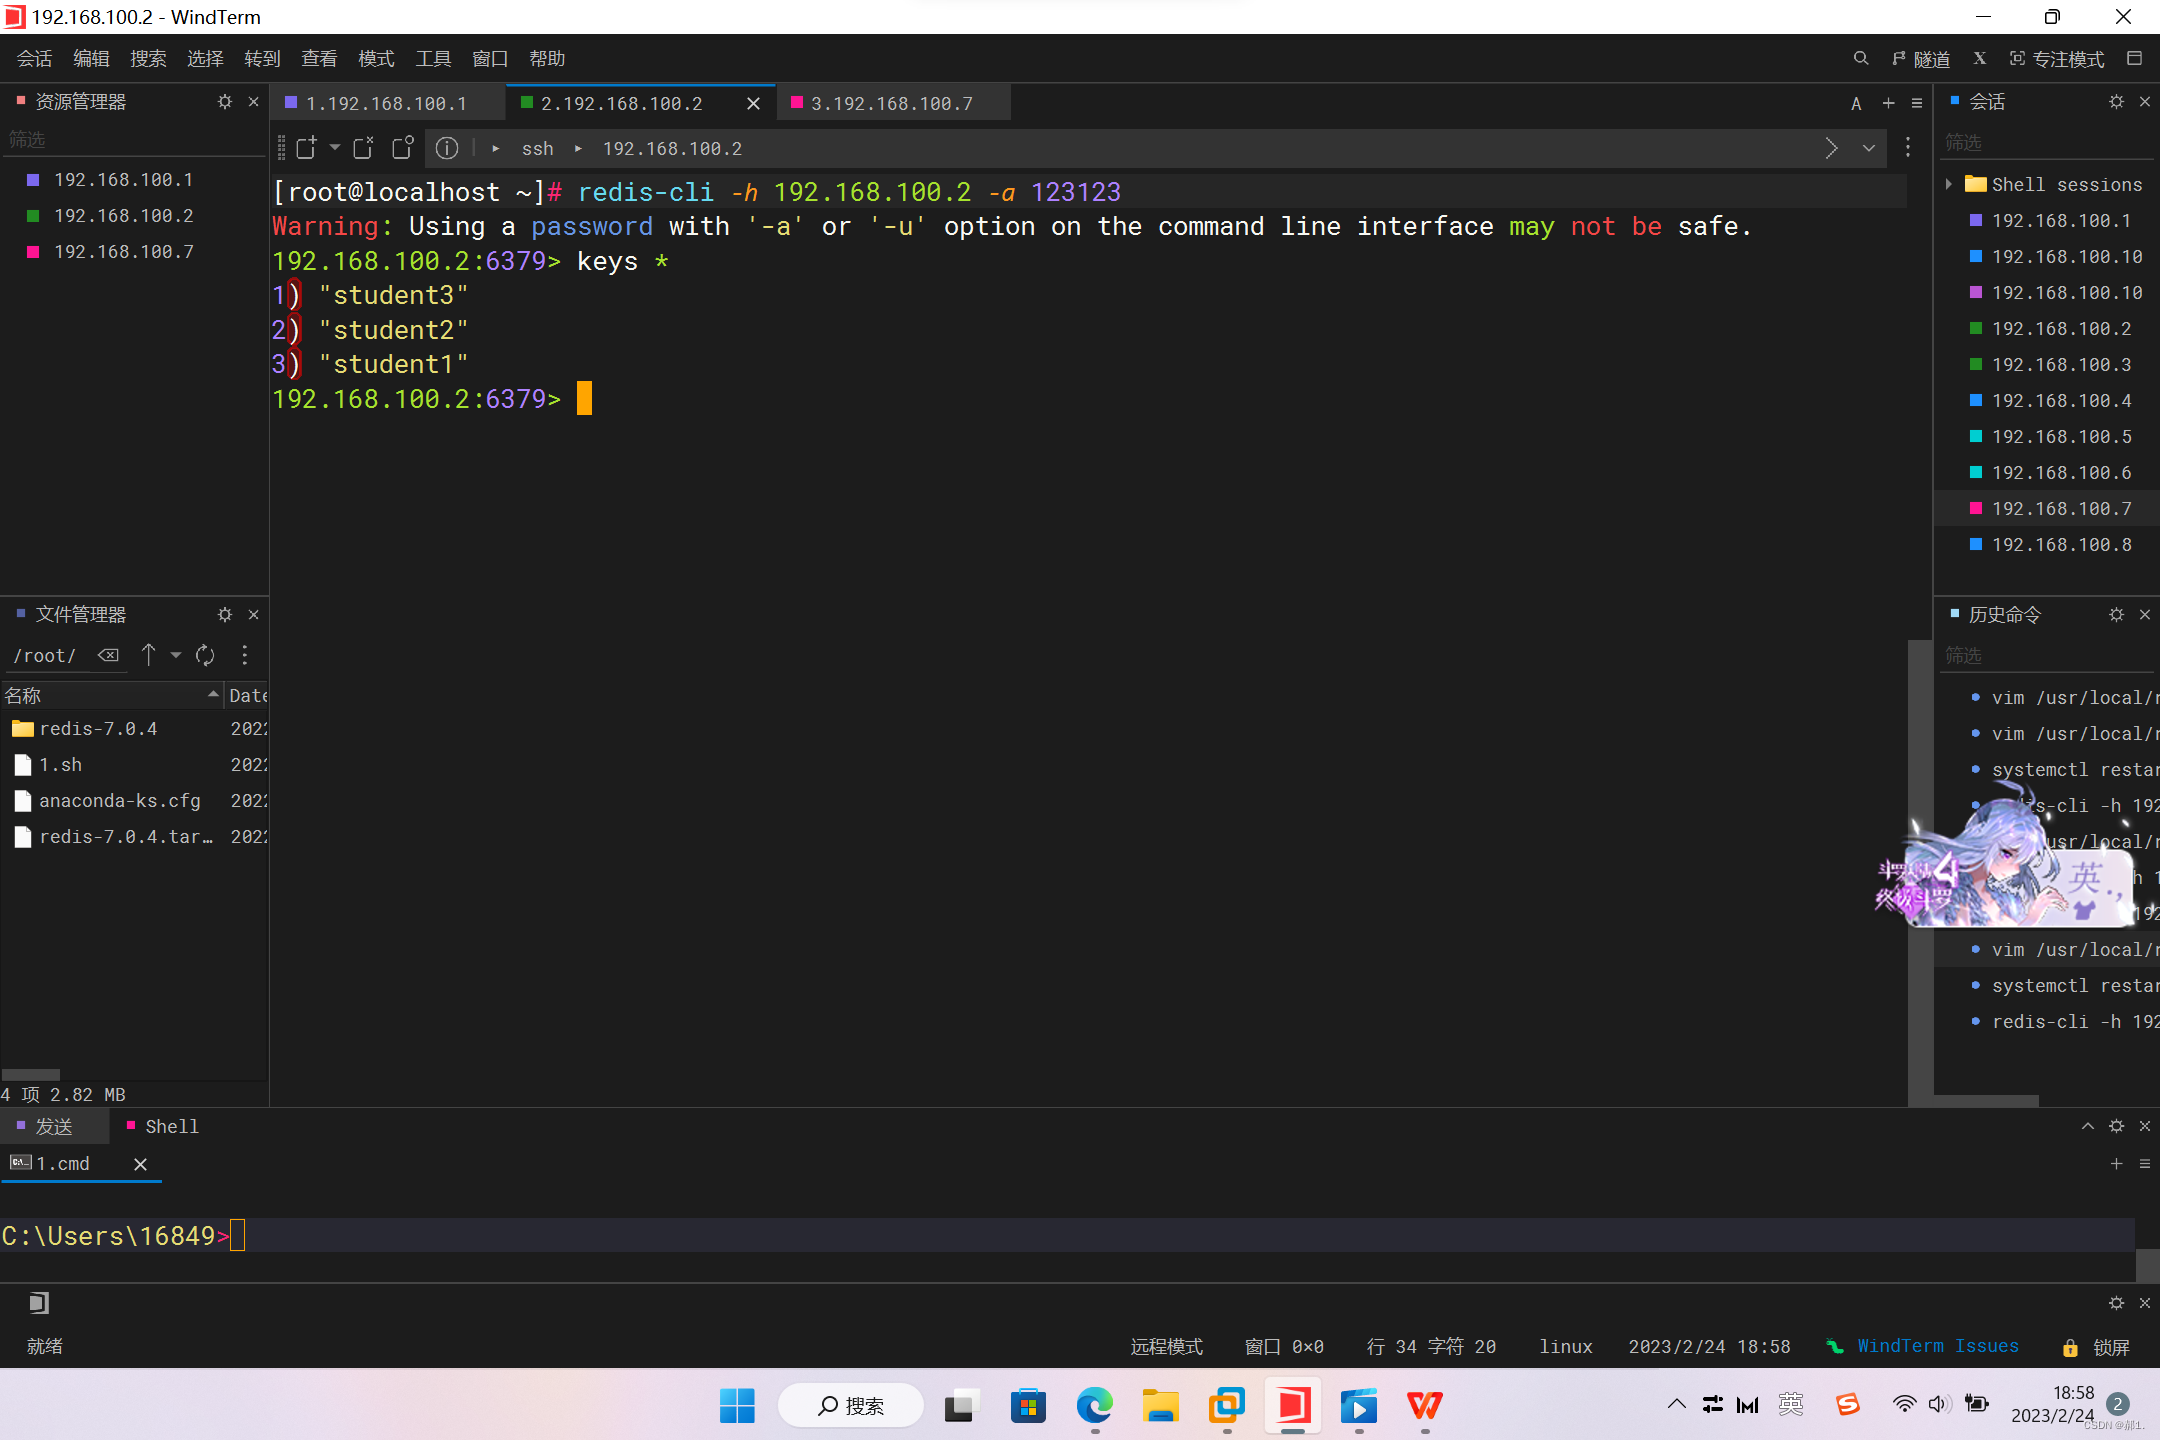Expand the Shell sessions folder

pyautogui.click(x=1949, y=184)
